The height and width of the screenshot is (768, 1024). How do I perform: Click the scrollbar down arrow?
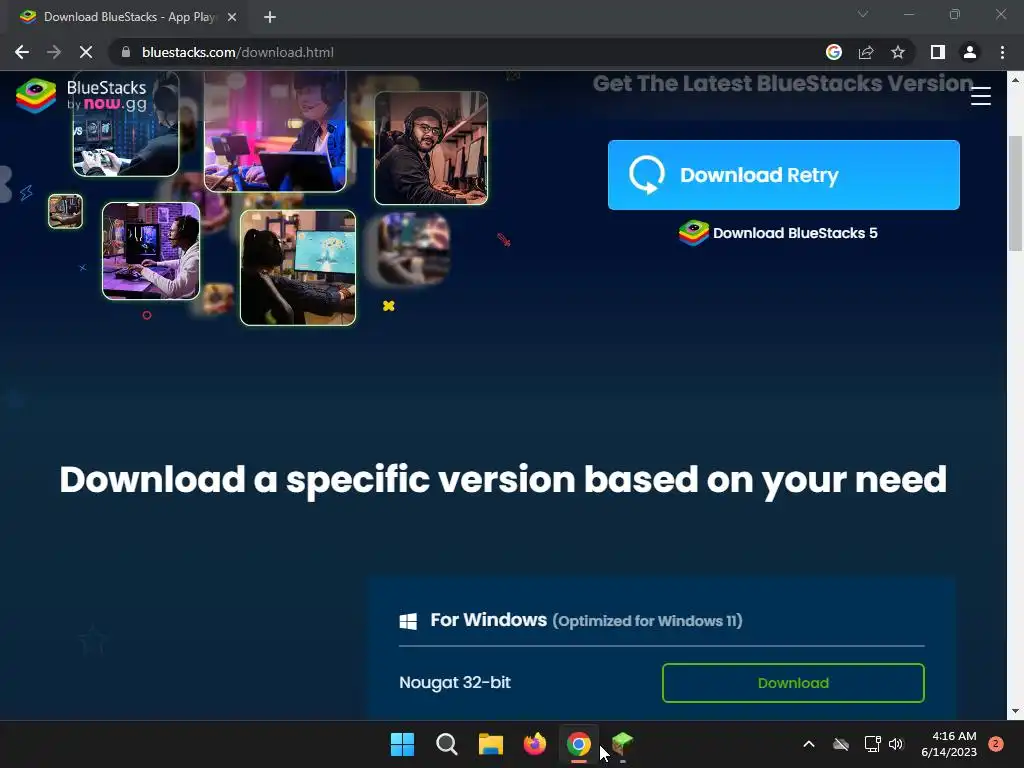(1015, 711)
